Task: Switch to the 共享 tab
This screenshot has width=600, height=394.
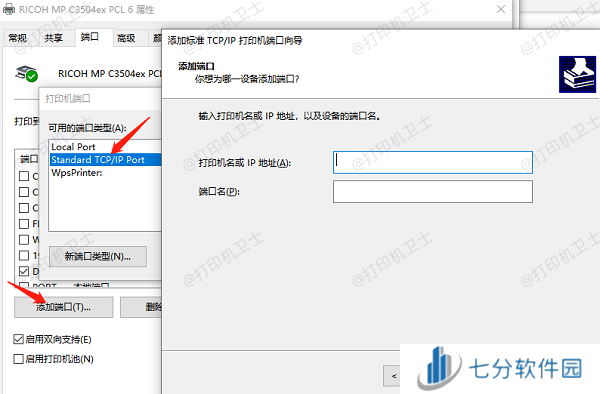Action: pyautogui.click(x=54, y=38)
